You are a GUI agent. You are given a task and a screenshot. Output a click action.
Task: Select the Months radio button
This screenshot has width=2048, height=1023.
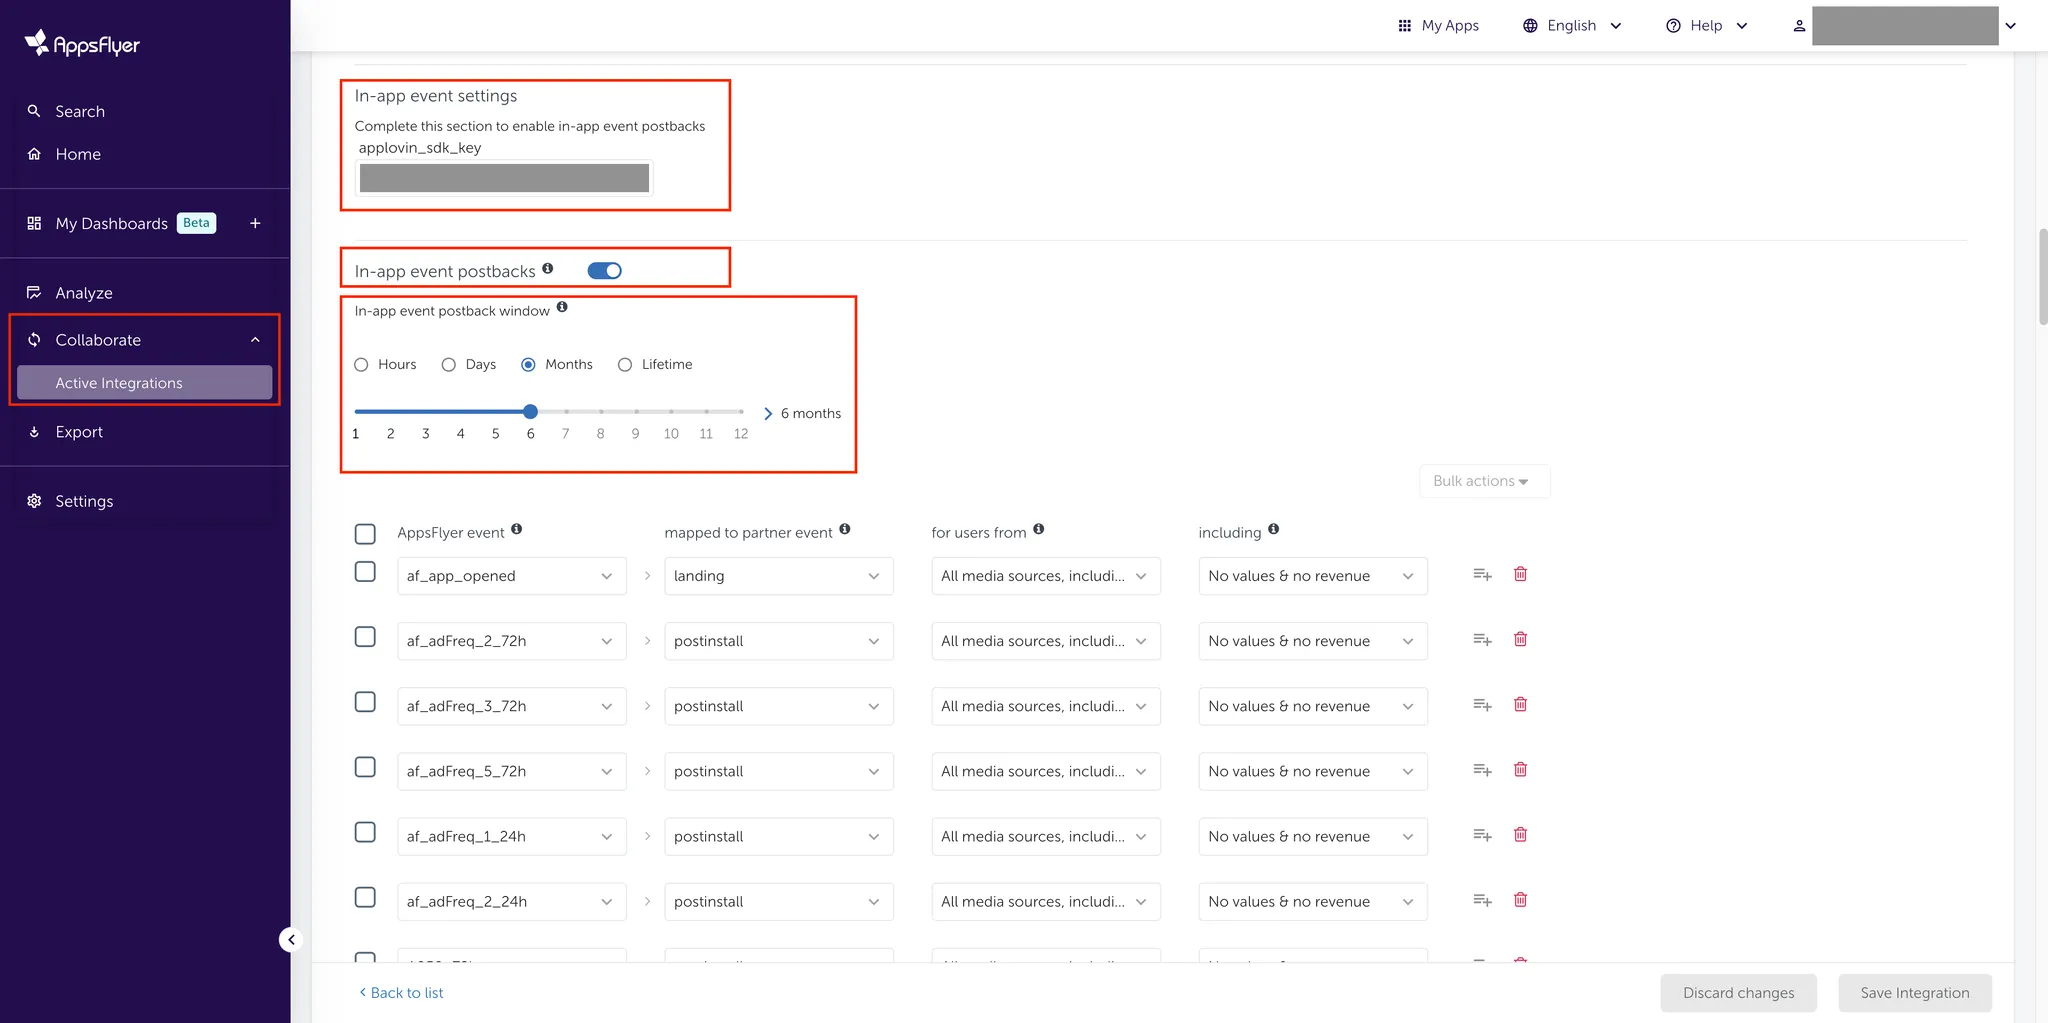tap(529, 365)
